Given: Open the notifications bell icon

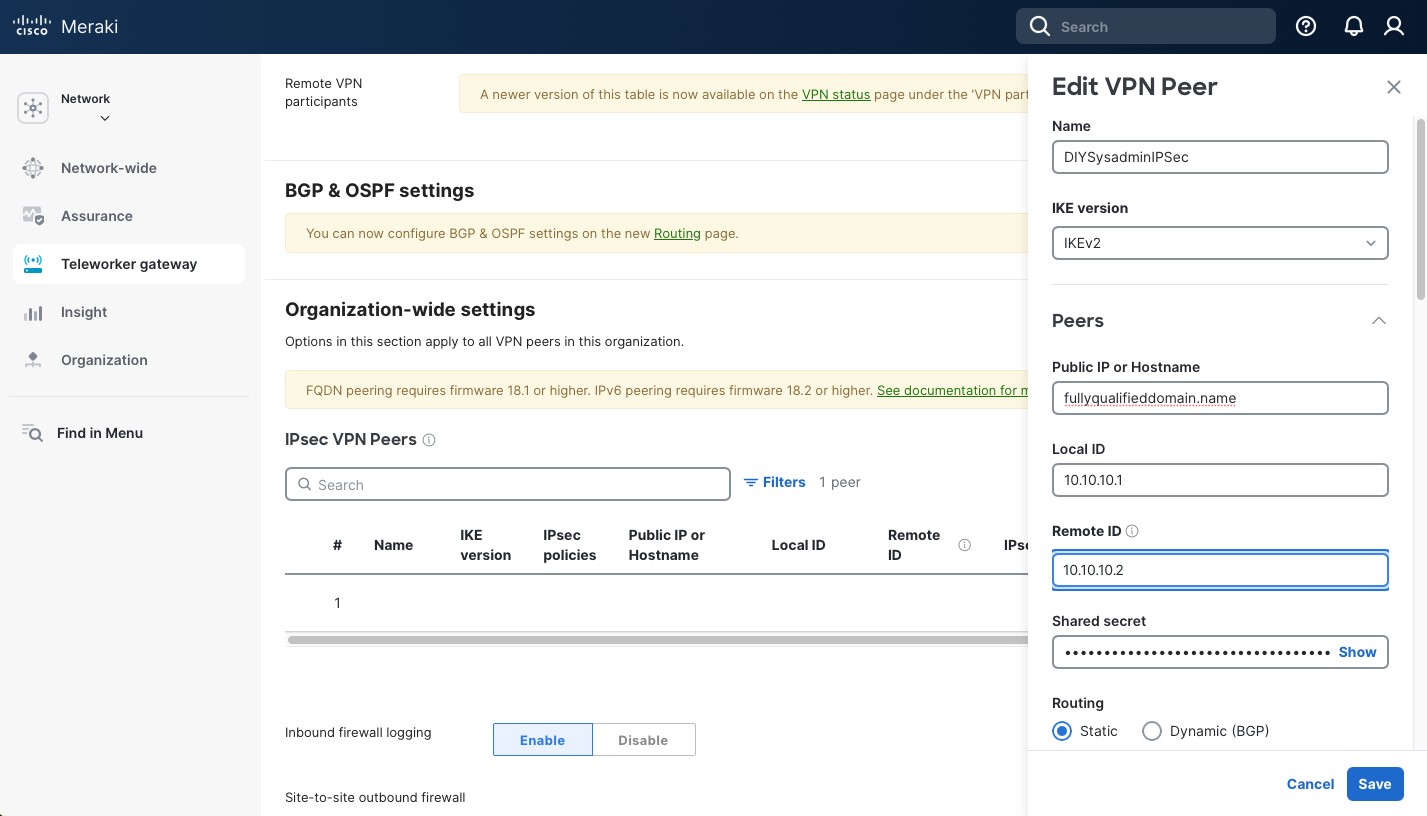Looking at the screenshot, I should 1353,27.
